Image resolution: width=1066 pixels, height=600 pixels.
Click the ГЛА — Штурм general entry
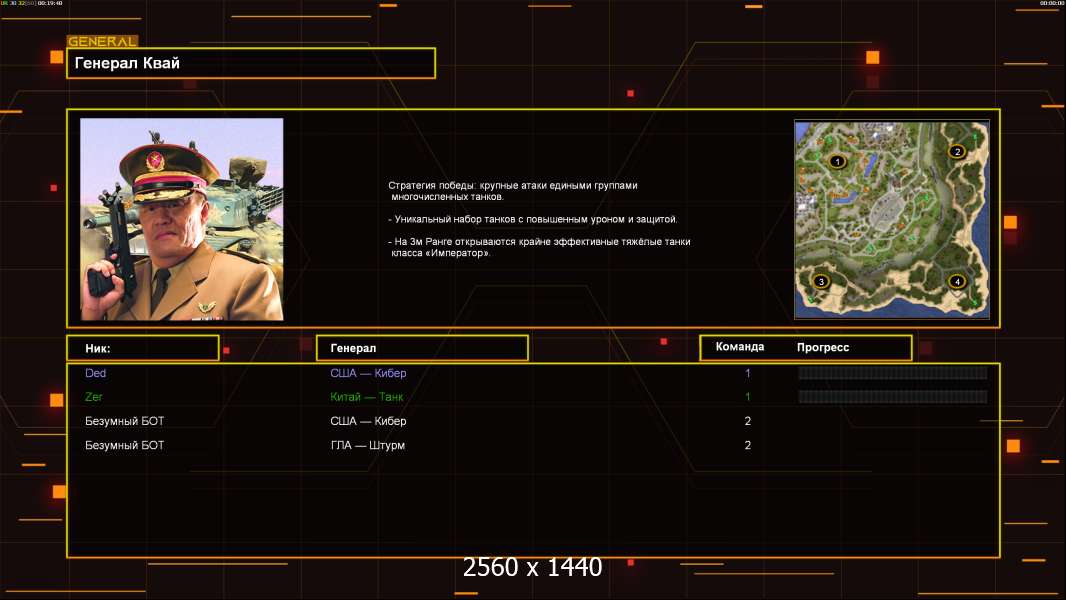[x=367, y=445]
